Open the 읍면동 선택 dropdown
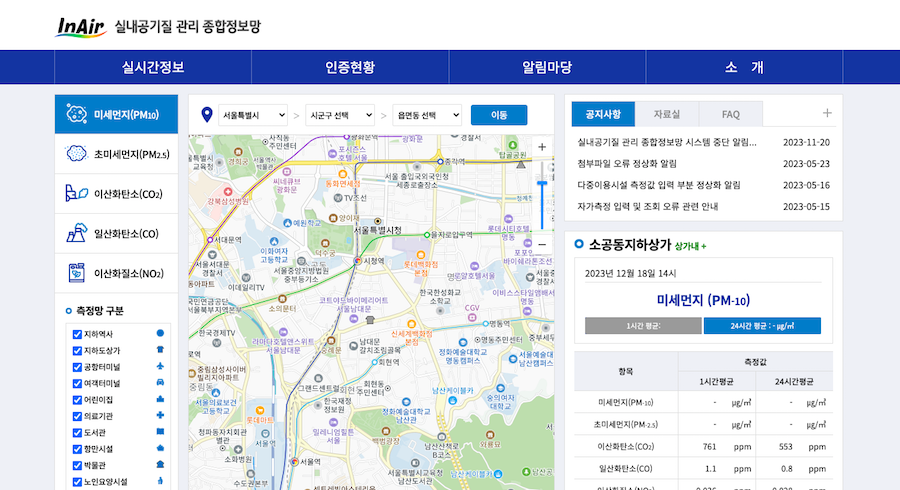This screenshot has height=490, width=900. click(427, 115)
